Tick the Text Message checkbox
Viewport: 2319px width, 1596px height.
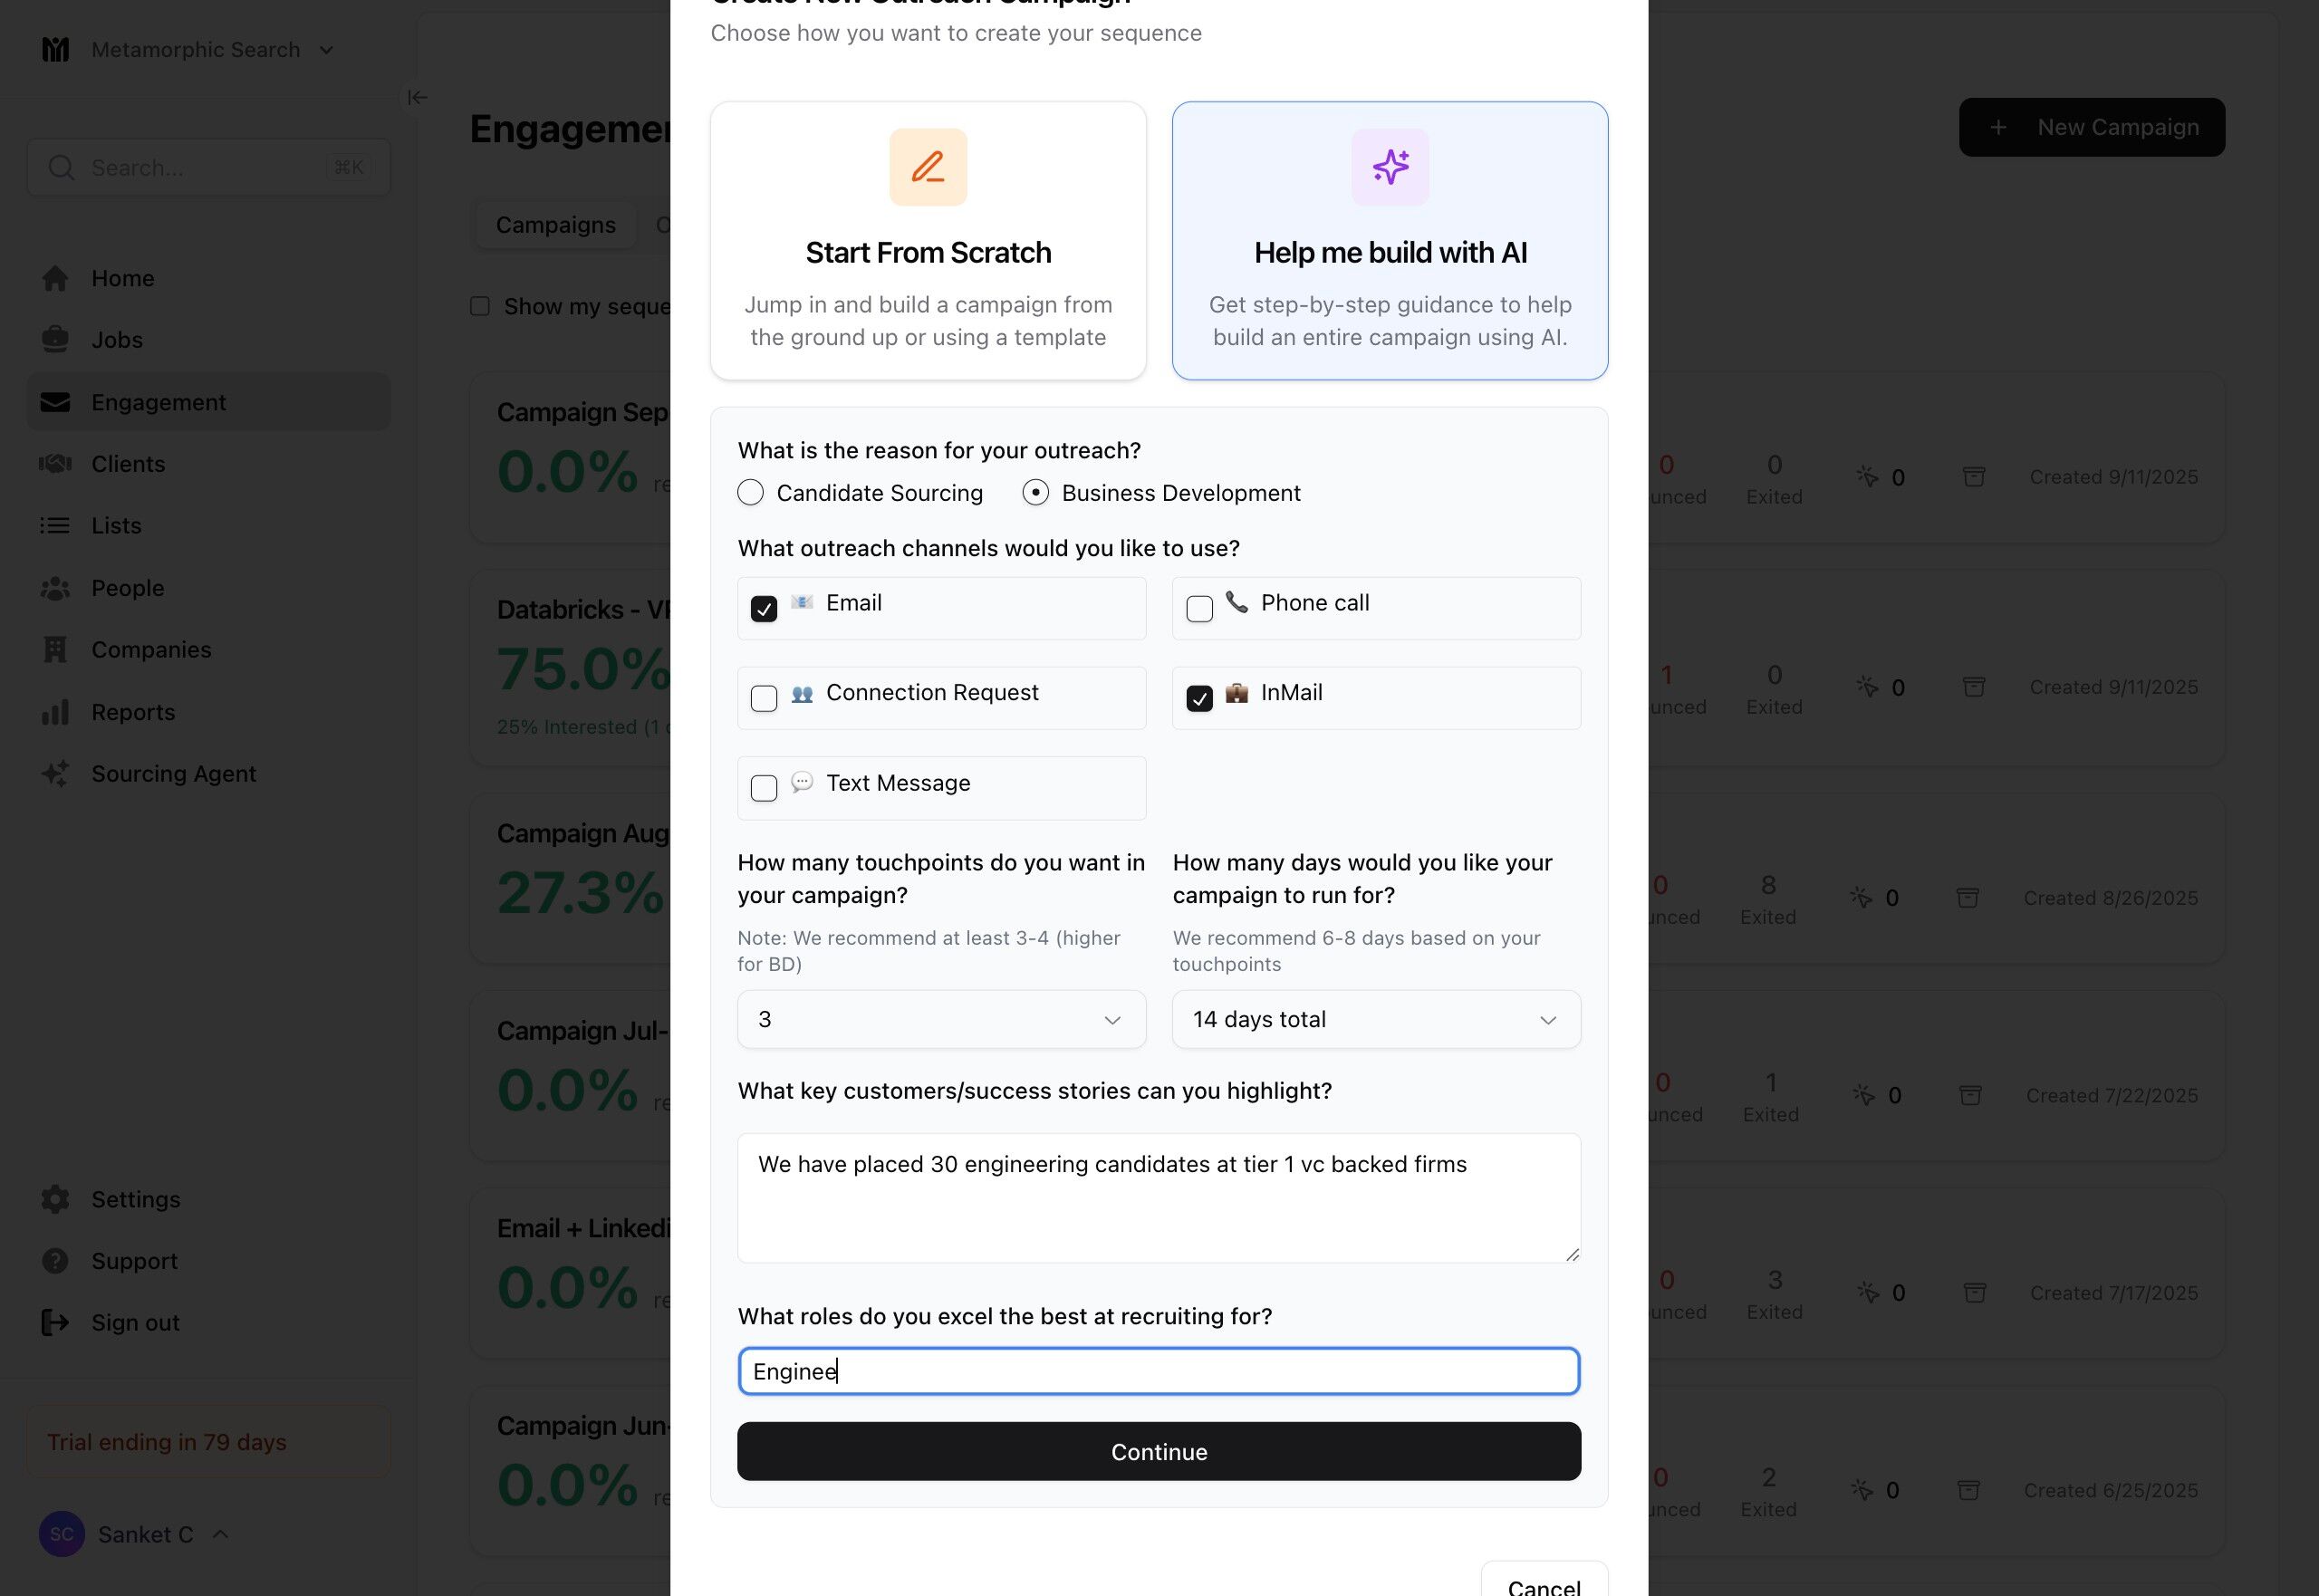pos(764,788)
